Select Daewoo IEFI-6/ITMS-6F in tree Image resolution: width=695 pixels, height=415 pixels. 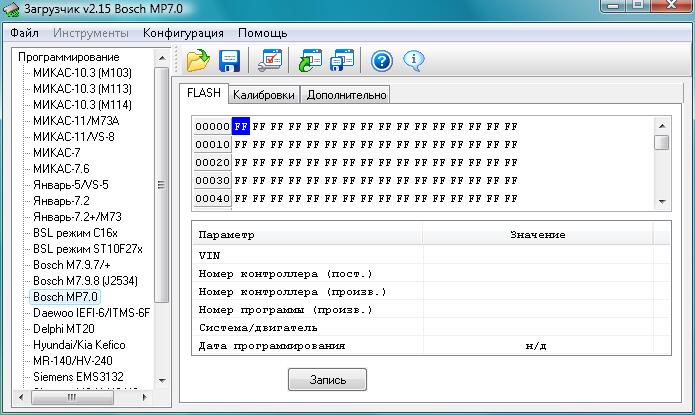coord(91,313)
